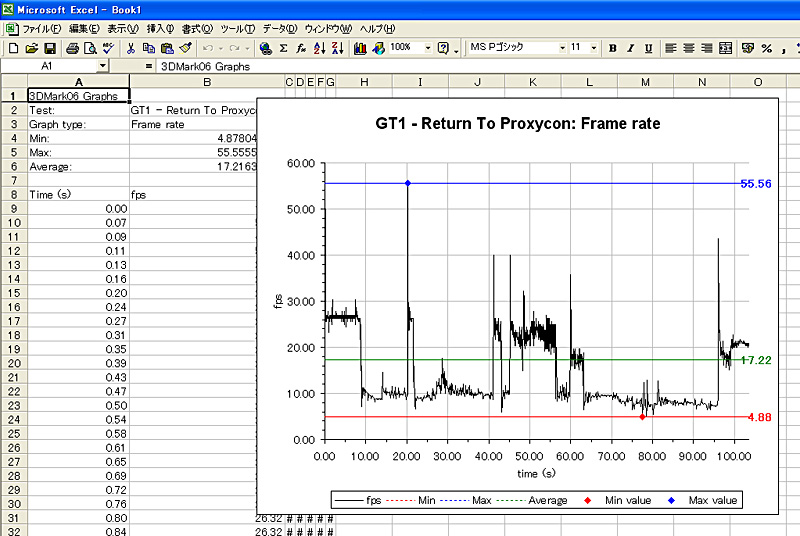Screen dimensions: 800x536
Task: Toggle Bold formatting
Action: click(613, 48)
